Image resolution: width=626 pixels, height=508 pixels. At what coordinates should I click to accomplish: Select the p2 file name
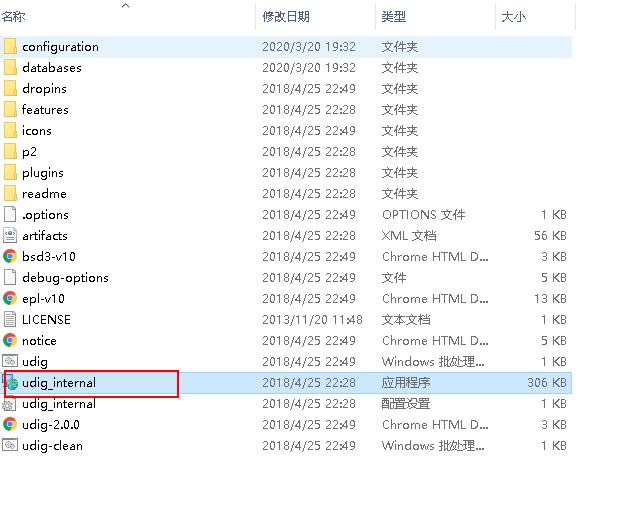(x=29, y=152)
